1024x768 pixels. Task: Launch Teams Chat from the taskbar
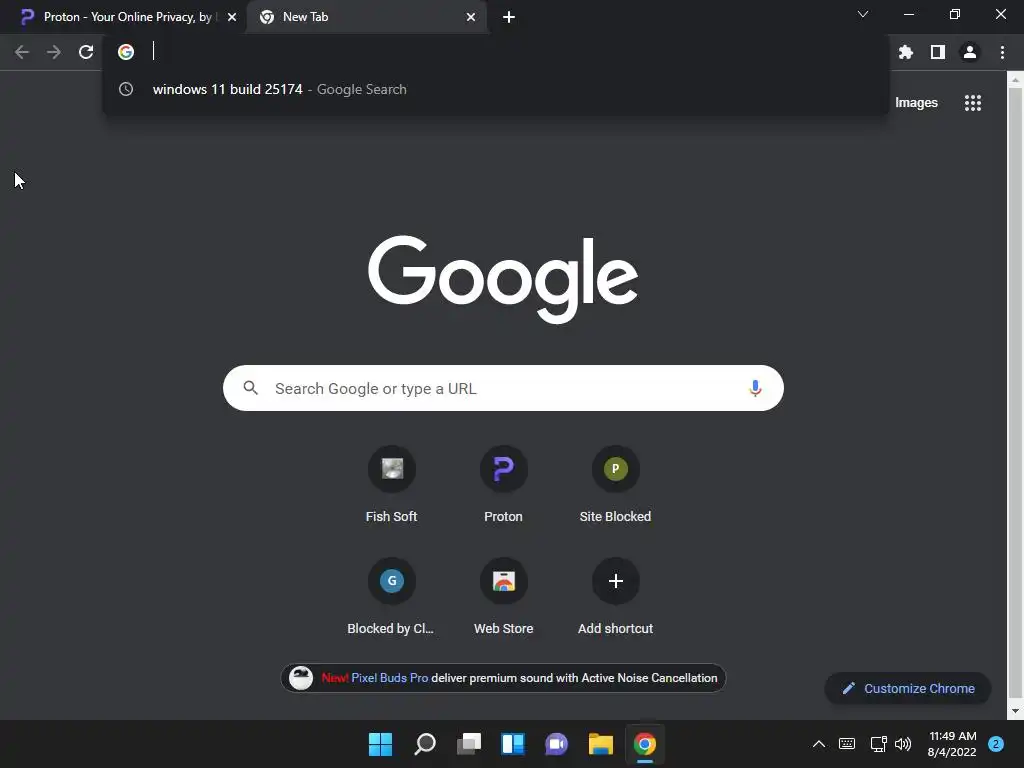point(556,744)
